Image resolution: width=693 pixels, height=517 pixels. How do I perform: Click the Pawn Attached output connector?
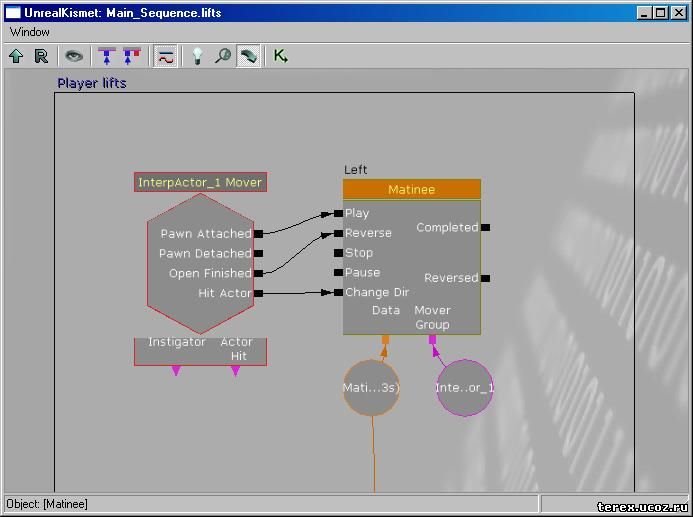[258, 234]
